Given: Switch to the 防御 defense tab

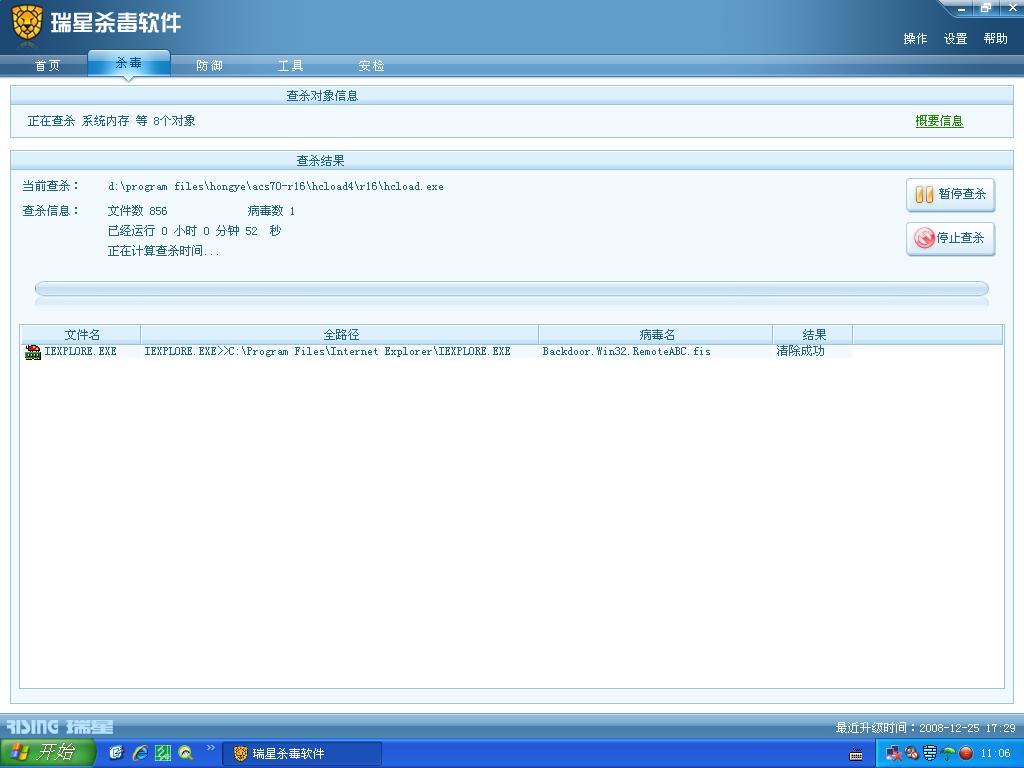Looking at the screenshot, I should 209,65.
